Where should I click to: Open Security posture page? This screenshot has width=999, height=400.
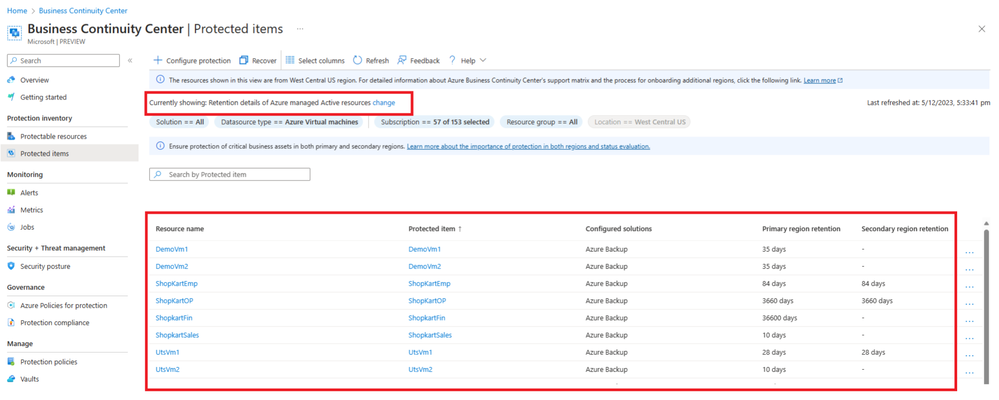(45, 266)
